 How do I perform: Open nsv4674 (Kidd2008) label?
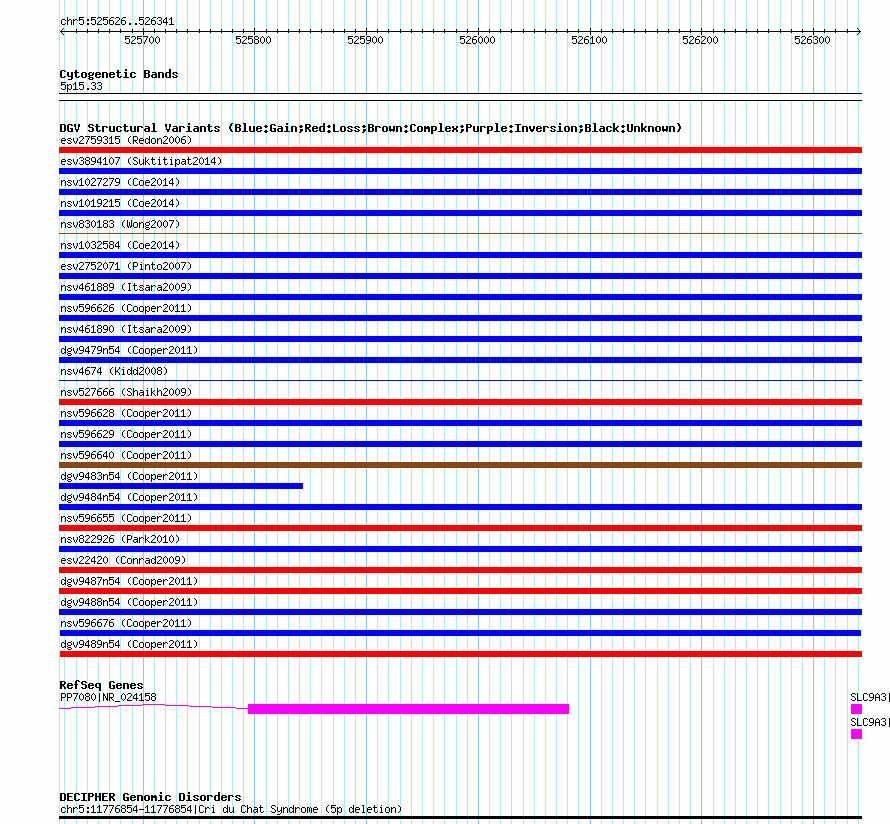click(x=114, y=371)
